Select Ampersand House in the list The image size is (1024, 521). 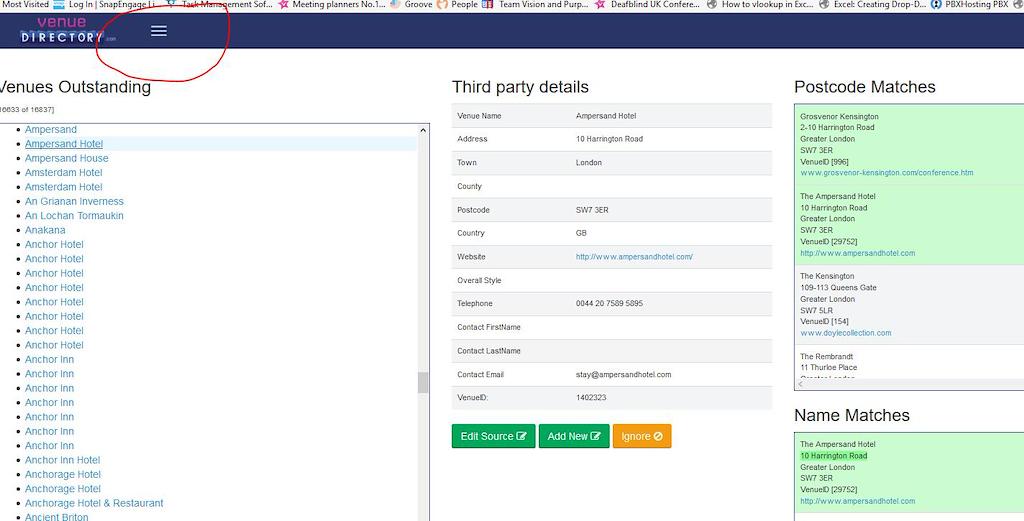[x=67, y=158]
